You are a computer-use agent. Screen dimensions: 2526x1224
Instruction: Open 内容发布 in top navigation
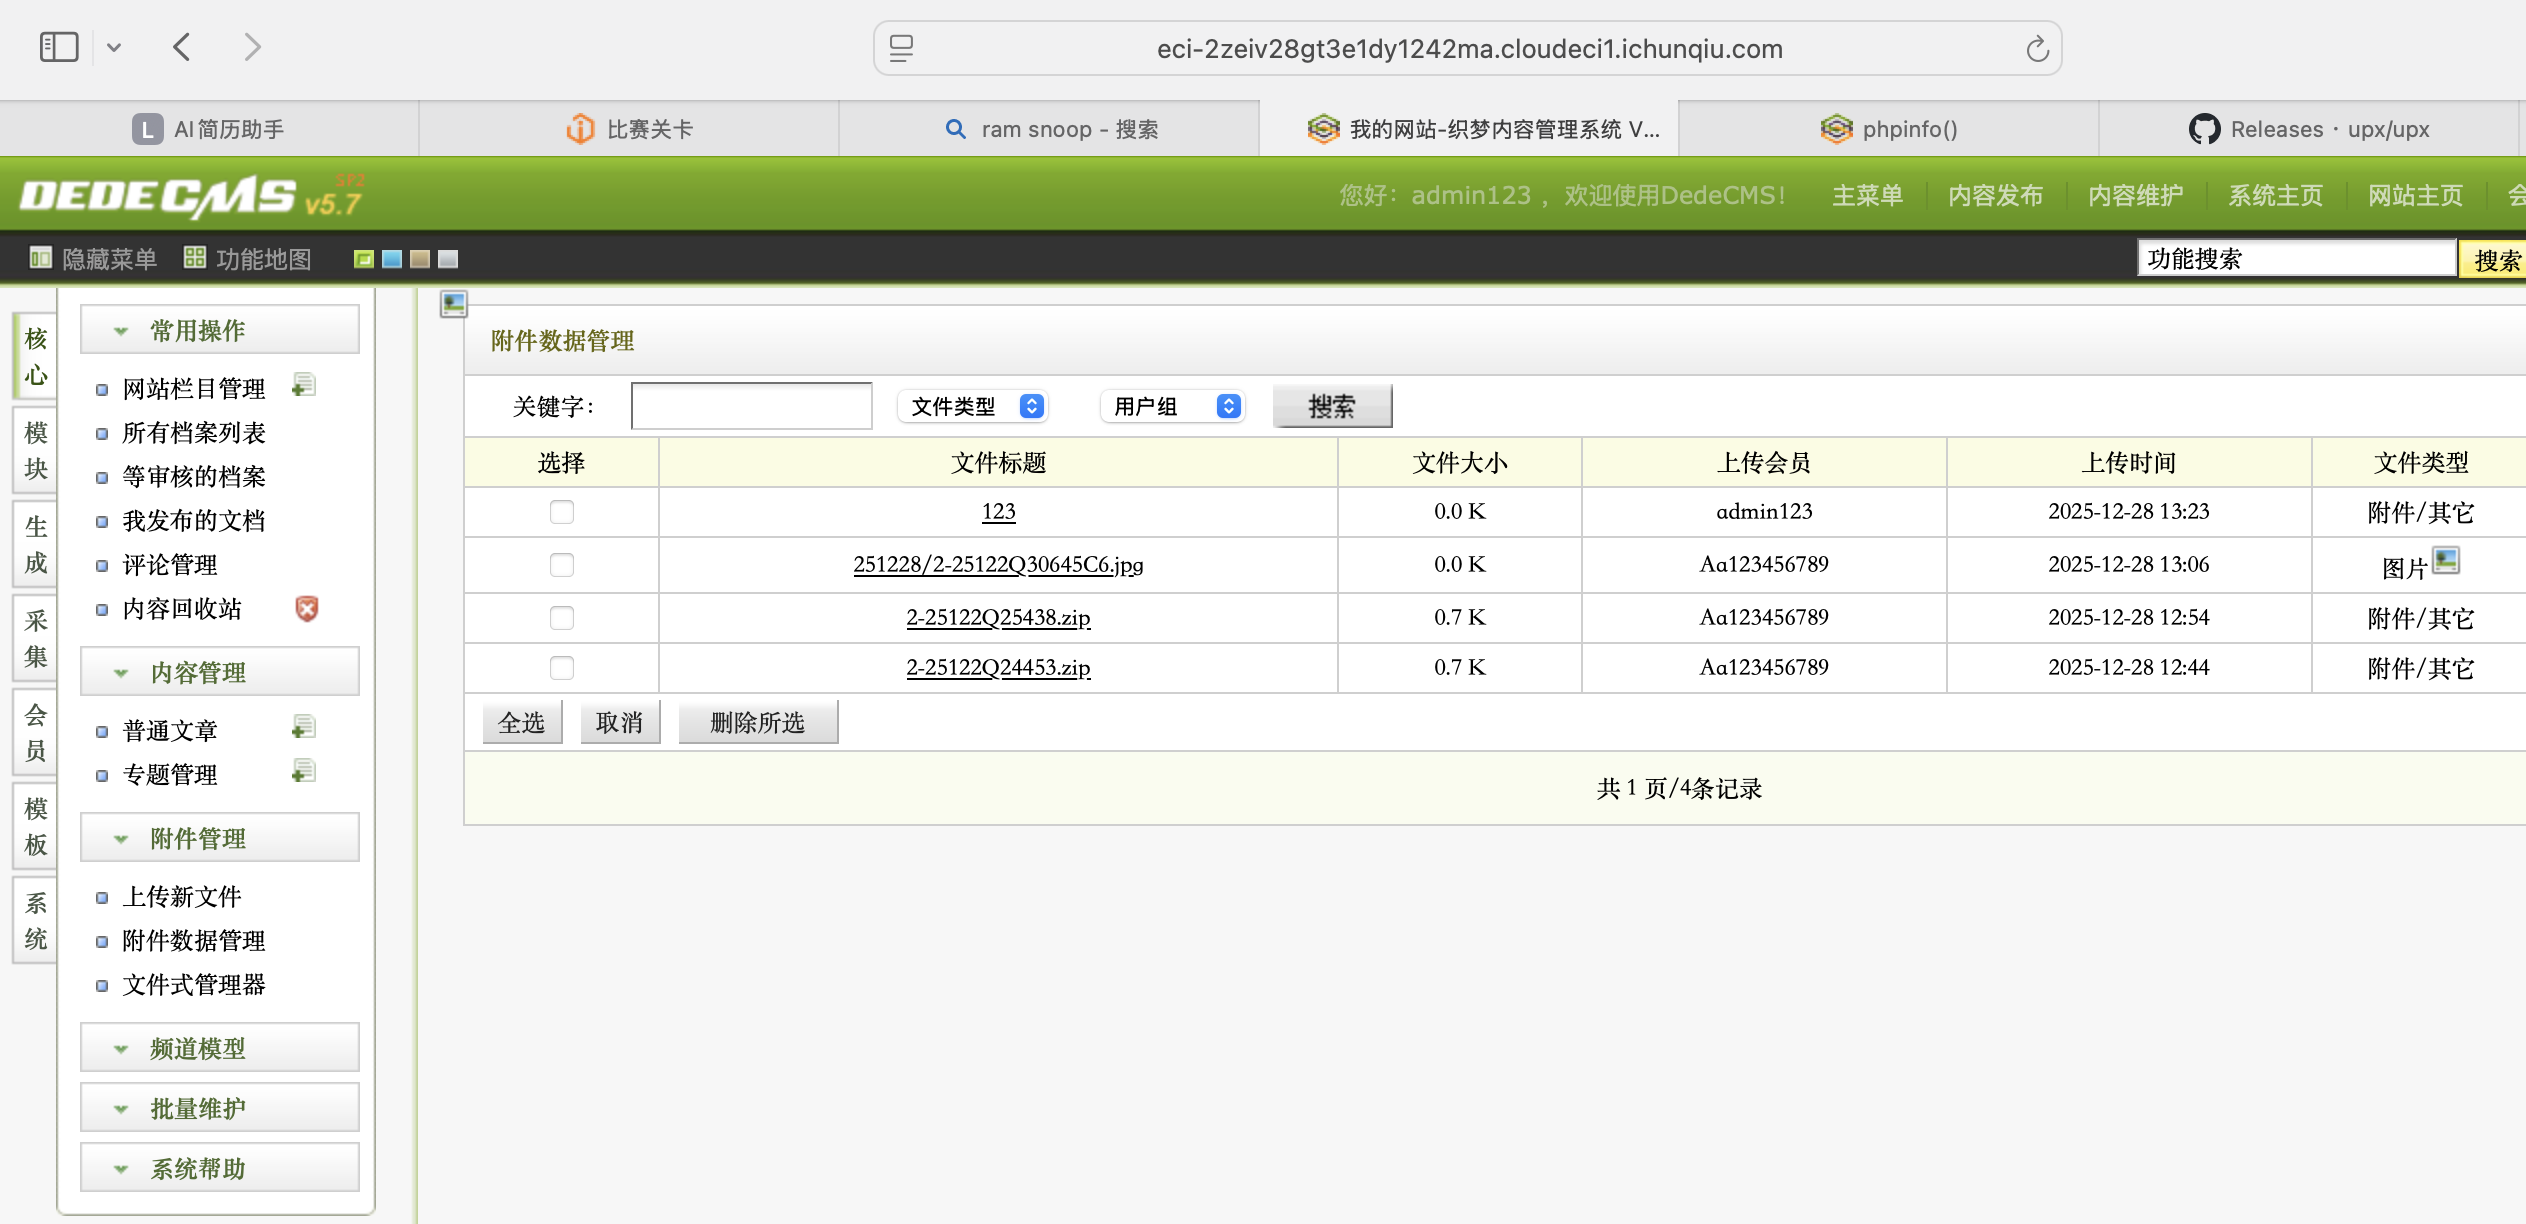click(x=1995, y=195)
